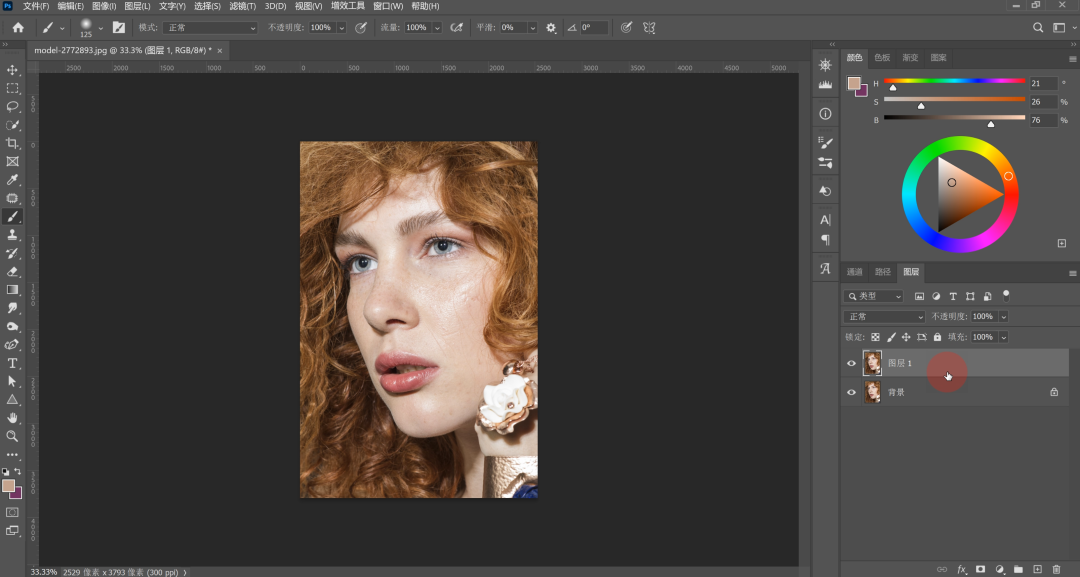The image size is (1080, 577).
Task: Expand the layer 不透明度 dropdown arrow
Action: pyautogui.click(x=1004, y=317)
